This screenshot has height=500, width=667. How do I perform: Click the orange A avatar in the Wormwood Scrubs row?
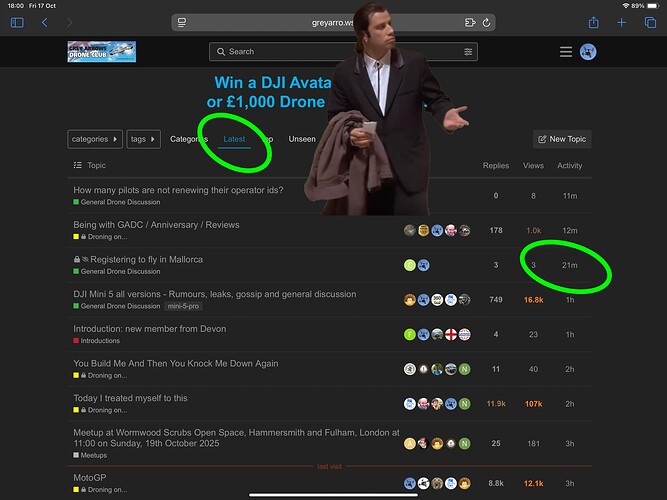(x=410, y=443)
